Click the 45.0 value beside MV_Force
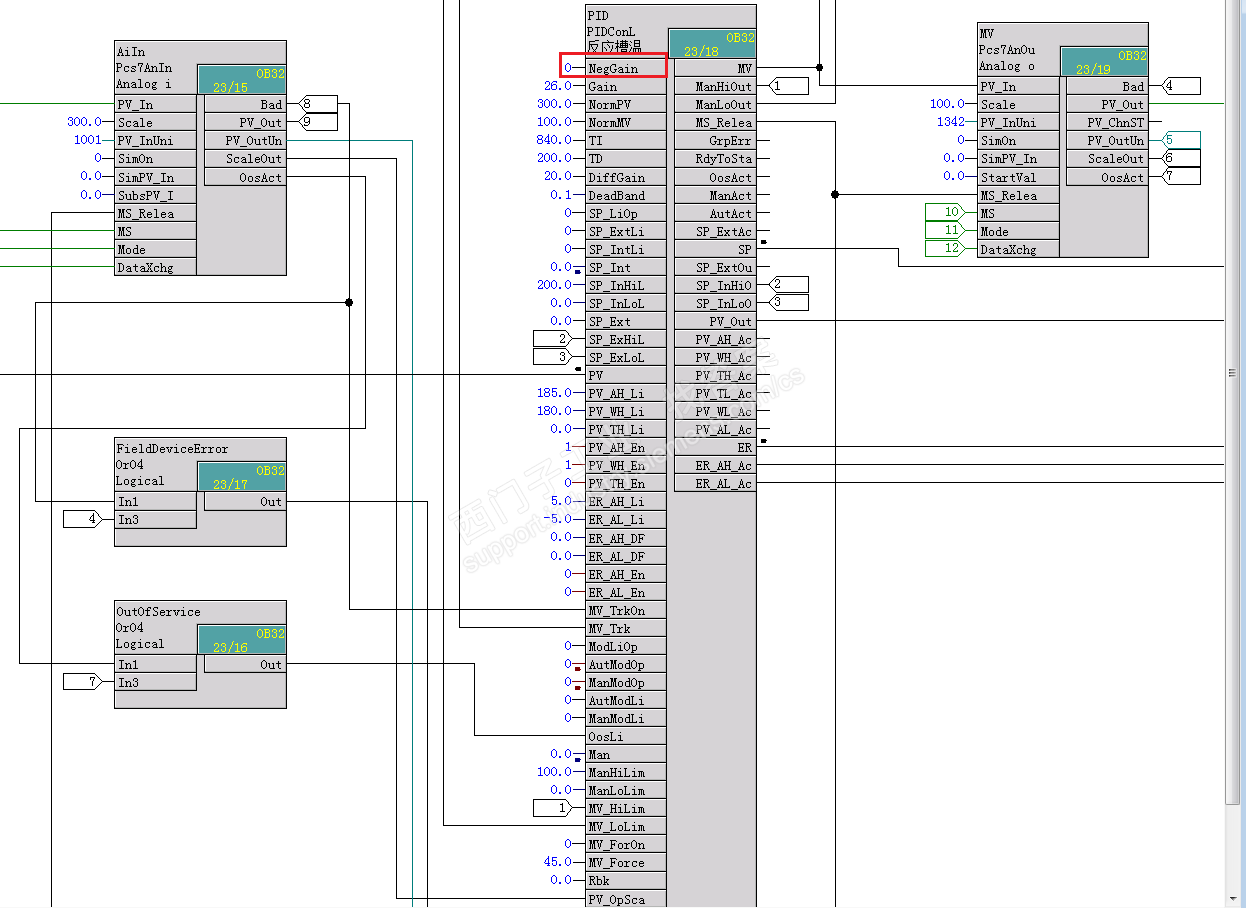Viewport: 1246px width, 908px height. pyautogui.click(x=559, y=862)
